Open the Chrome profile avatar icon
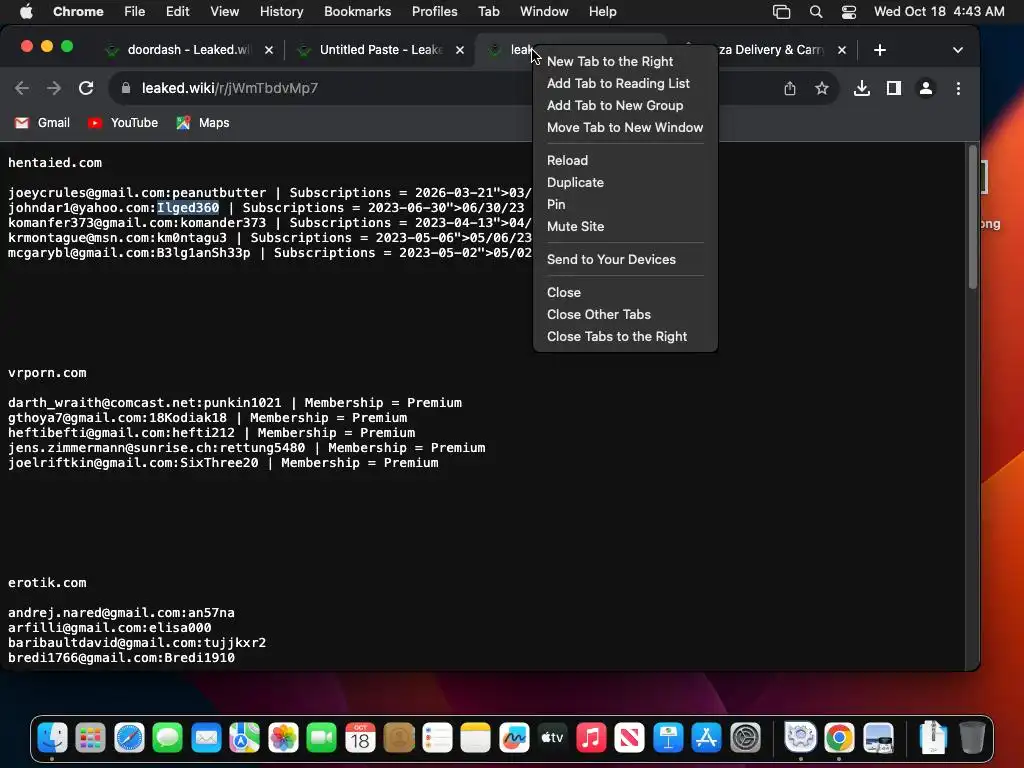Viewport: 1024px width, 768px height. pos(925,88)
